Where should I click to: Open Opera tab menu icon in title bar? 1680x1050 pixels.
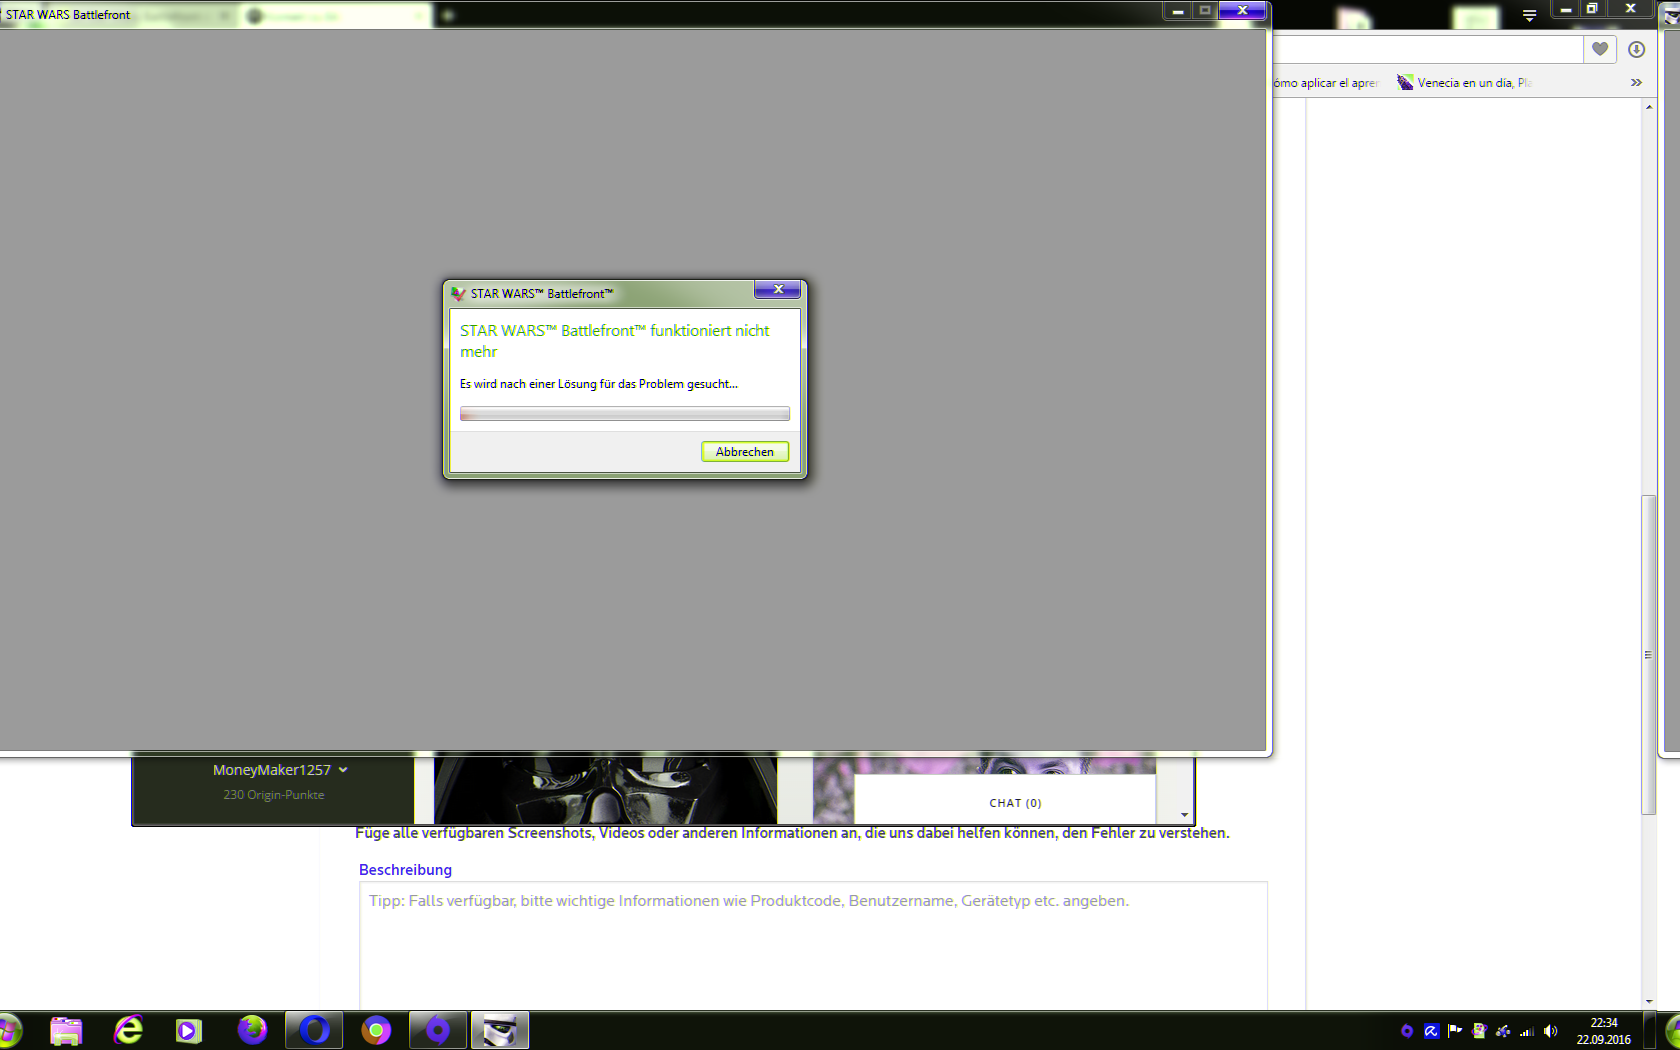(x=1529, y=15)
